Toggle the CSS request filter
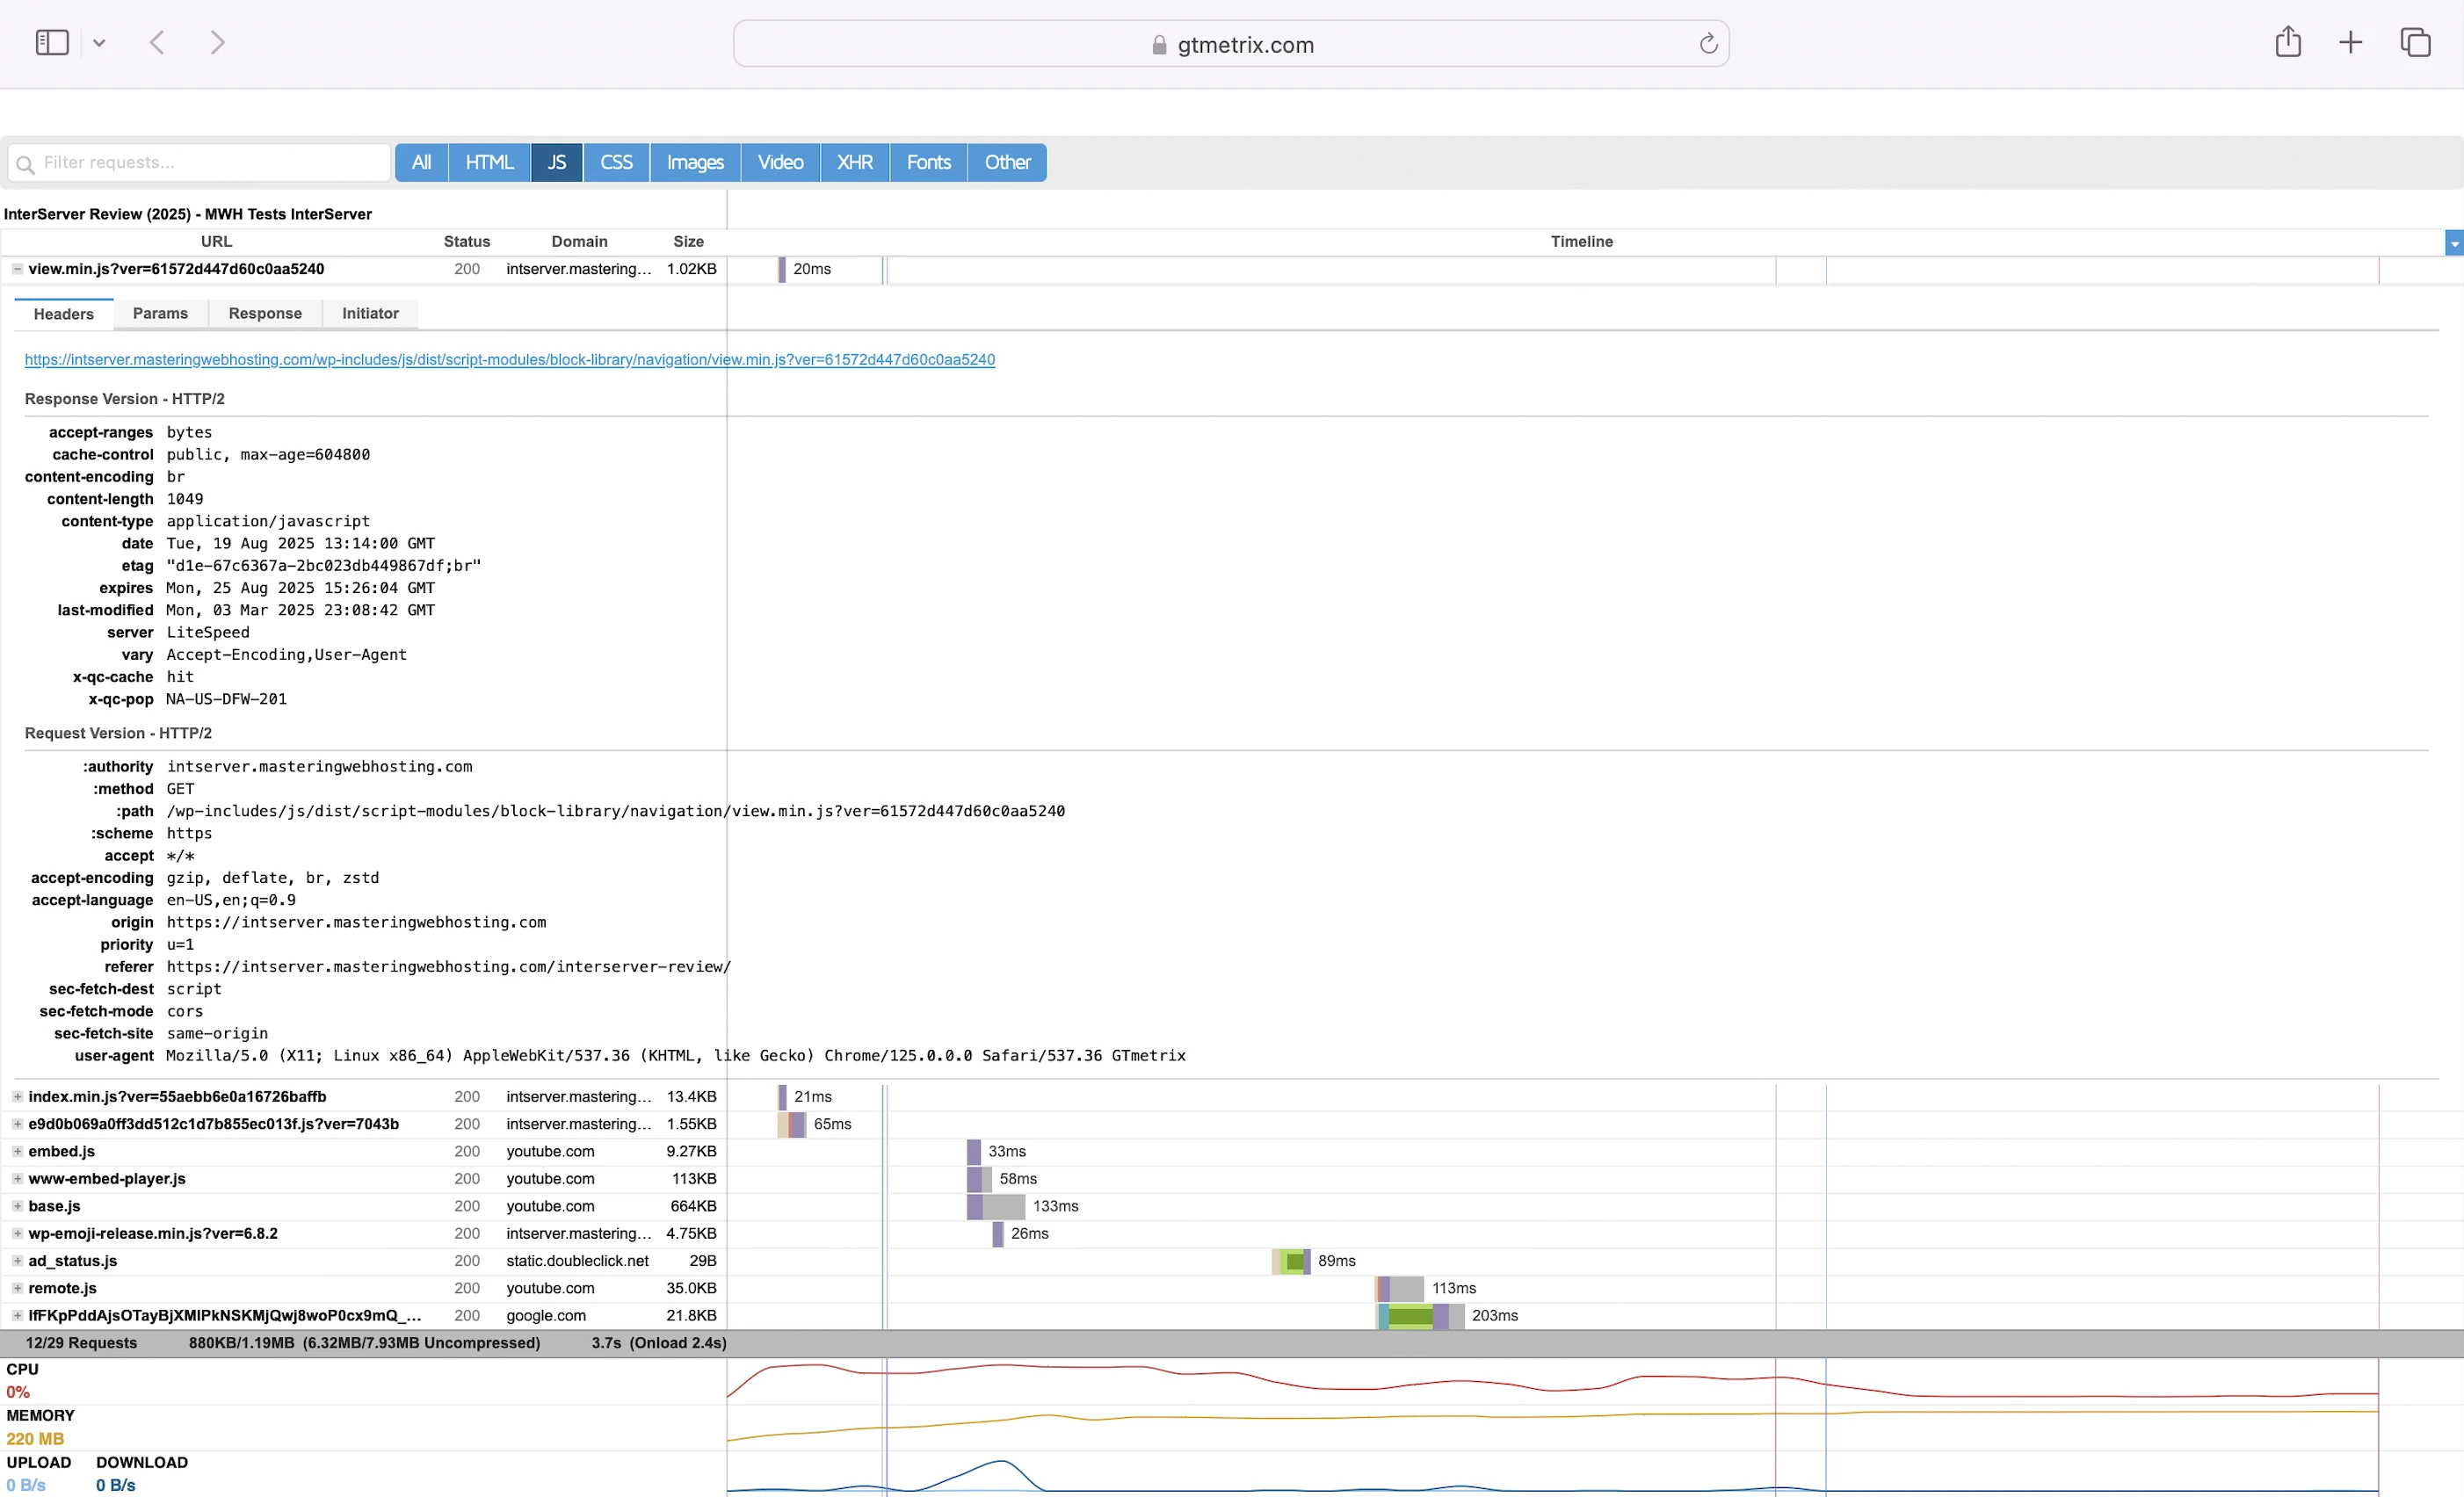Screen dimensions: 2464x1497 (616, 163)
